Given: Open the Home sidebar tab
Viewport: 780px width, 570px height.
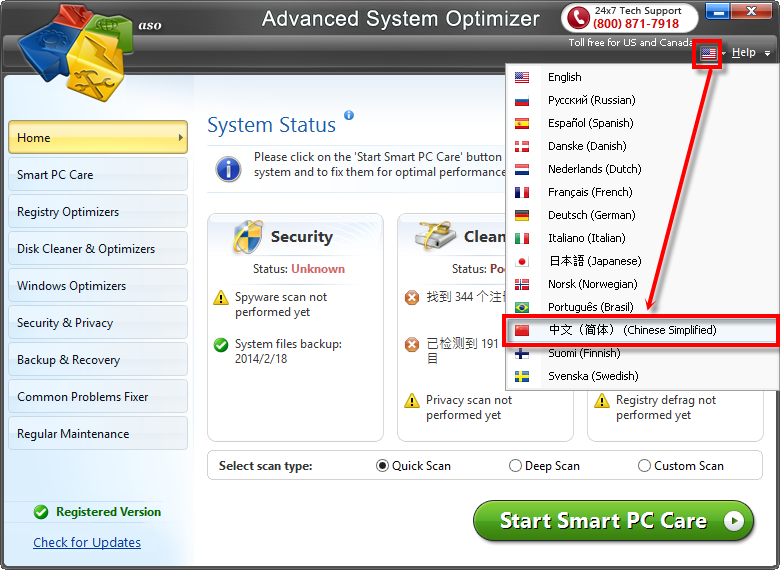Looking at the screenshot, I should pos(98,137).
